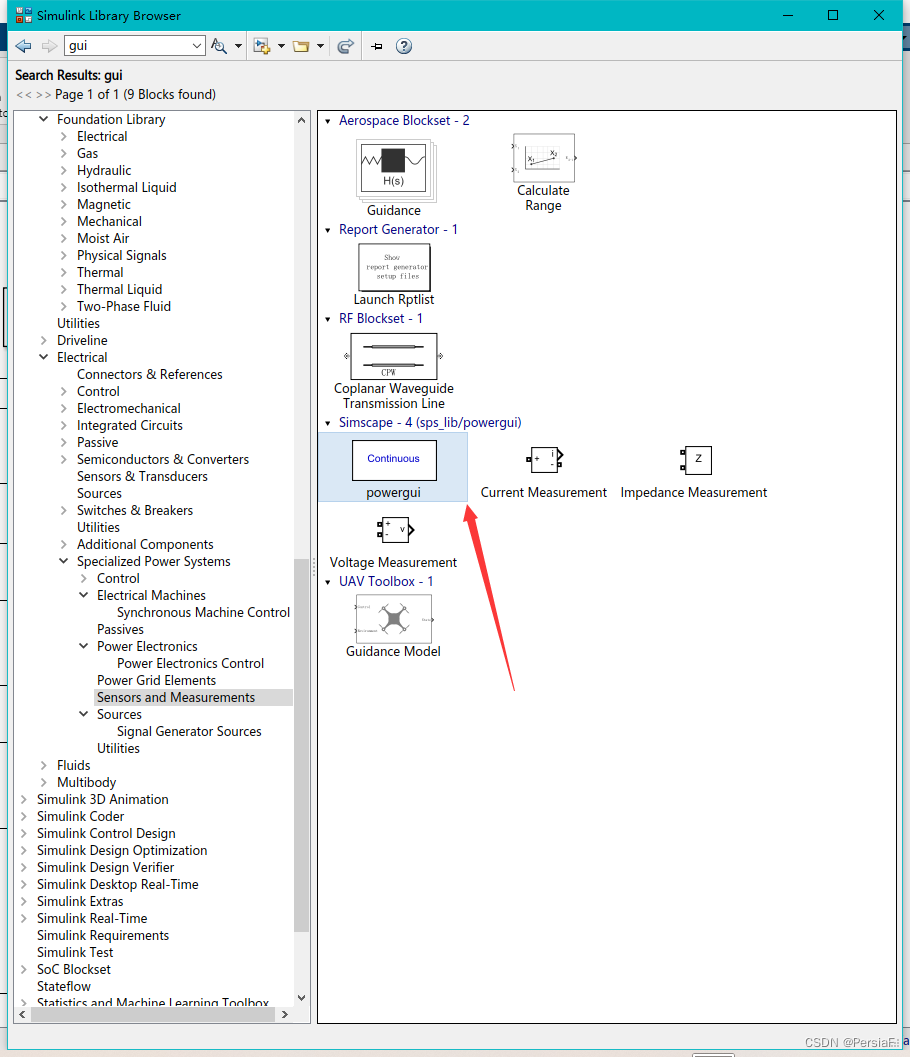
Task: Open new model dropdown arrow
Action: click(x=281, y=46)
